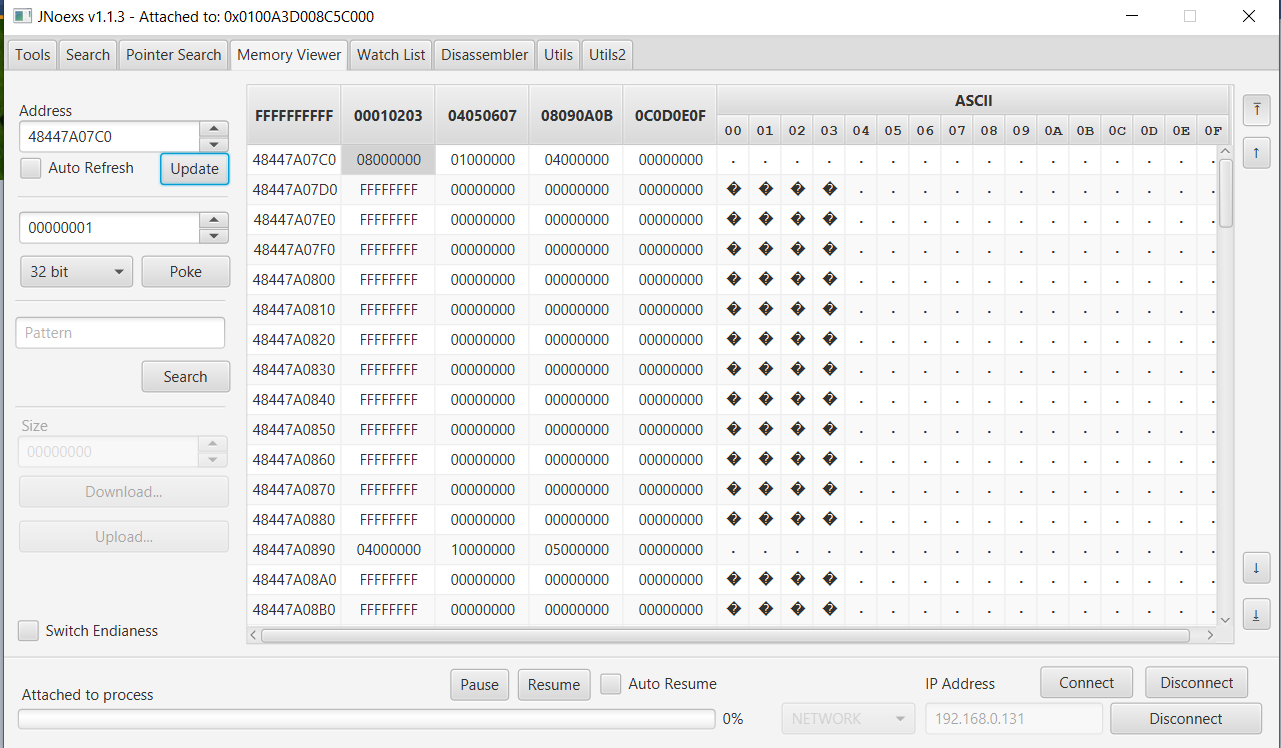Resume the attached process
This screenshot has height=748, width=1281.
(x=554, y=685)
